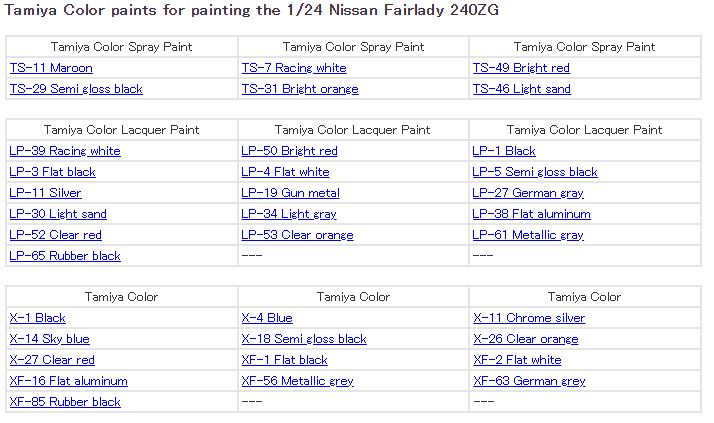Select the LP-52 Clear red link
Viewport: 714px width, 423px height.
pyautogui.click(x=56, y=235)
